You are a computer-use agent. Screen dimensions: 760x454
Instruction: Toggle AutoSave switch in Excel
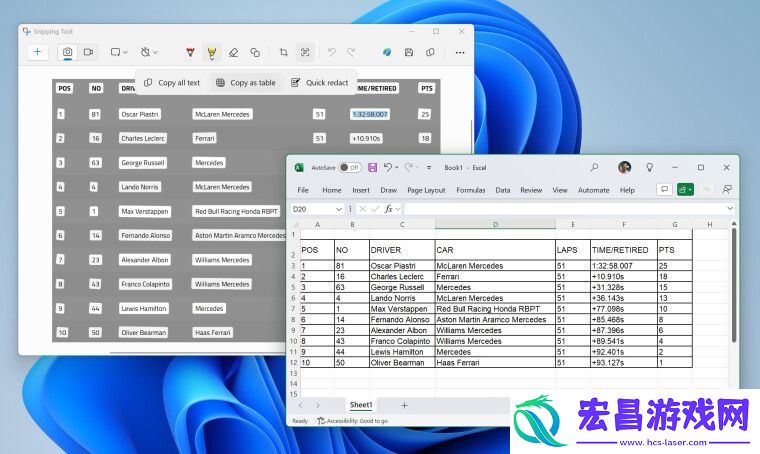(350, 168)
